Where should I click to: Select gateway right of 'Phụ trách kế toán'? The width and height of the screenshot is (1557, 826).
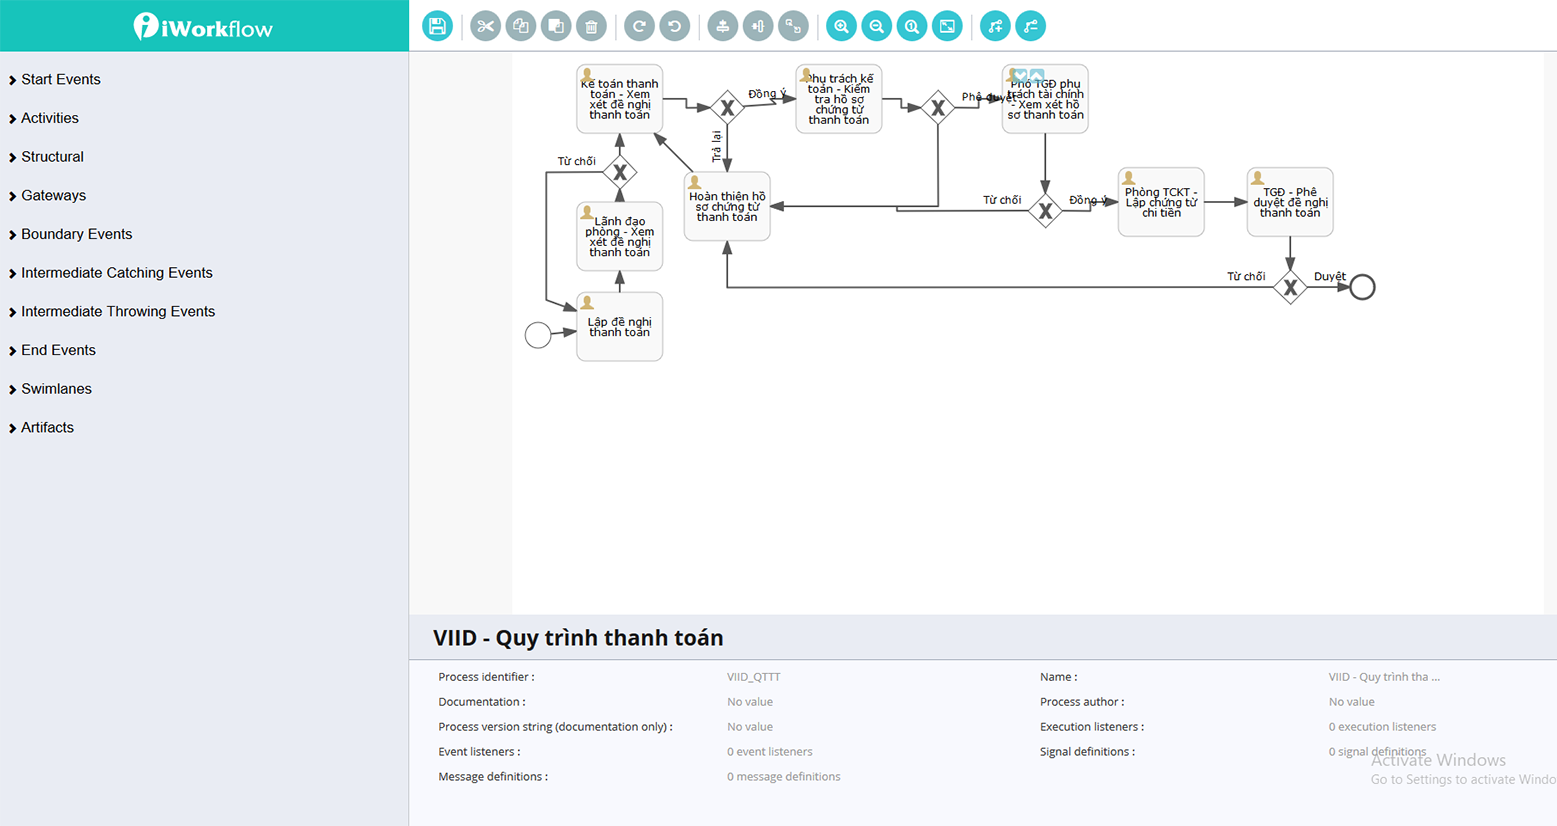(938, 108)
